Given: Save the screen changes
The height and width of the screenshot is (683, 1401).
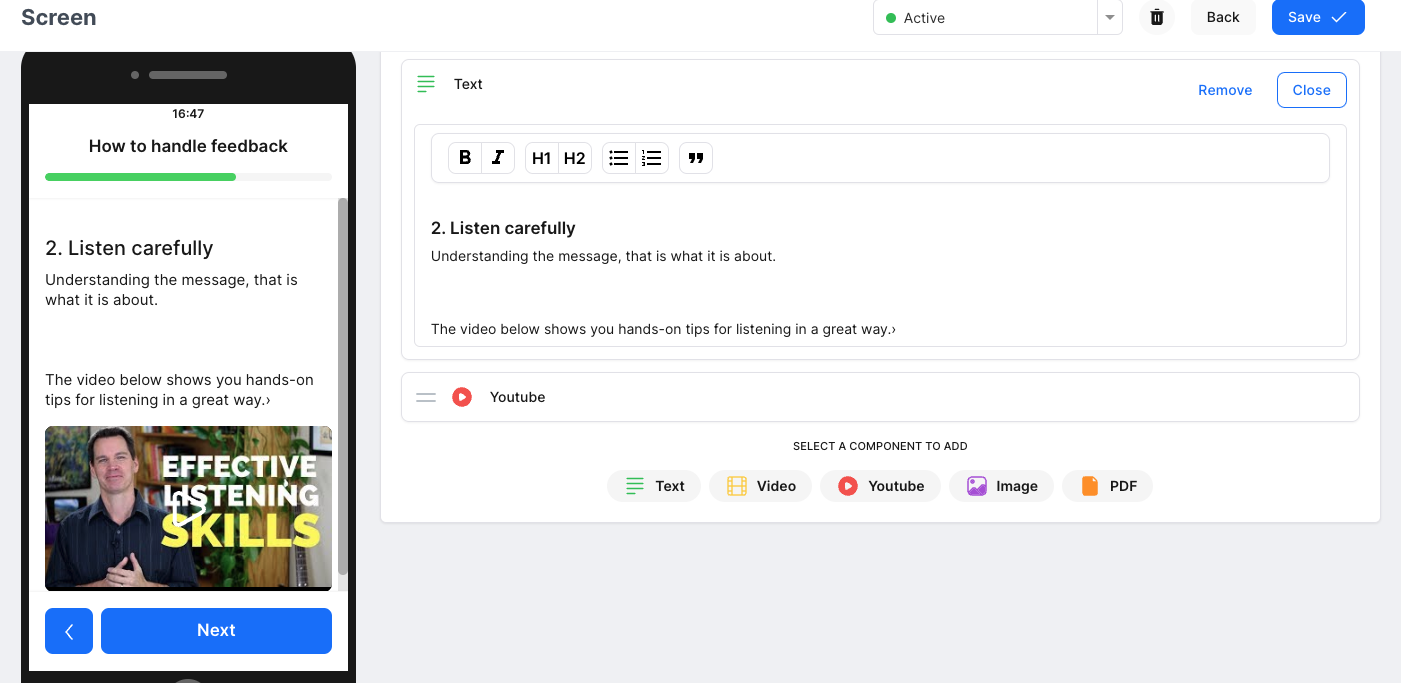Looking at the screenshot, I should [x=1317, y=17].
